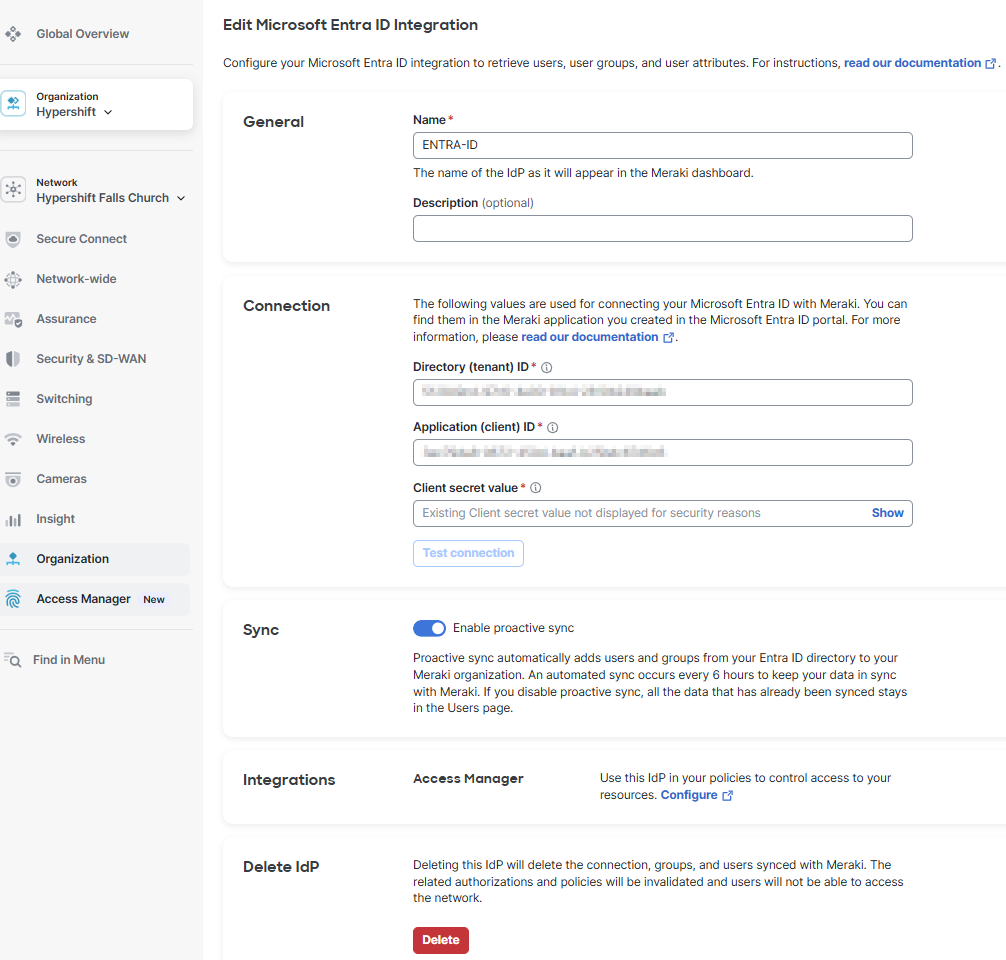
Task: Click the Organization Hypershift icon tile
Action: [x=13, y=103]
